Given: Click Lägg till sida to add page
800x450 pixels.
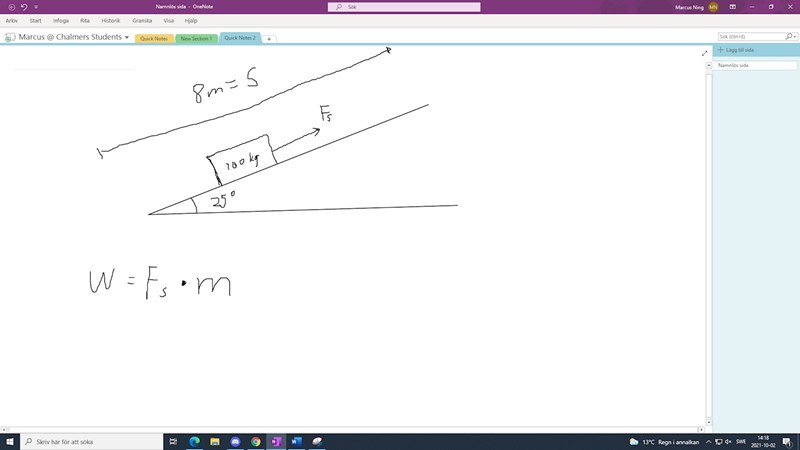Looking at the screenshot, I should pyautogui.click(x=738, y=50).
